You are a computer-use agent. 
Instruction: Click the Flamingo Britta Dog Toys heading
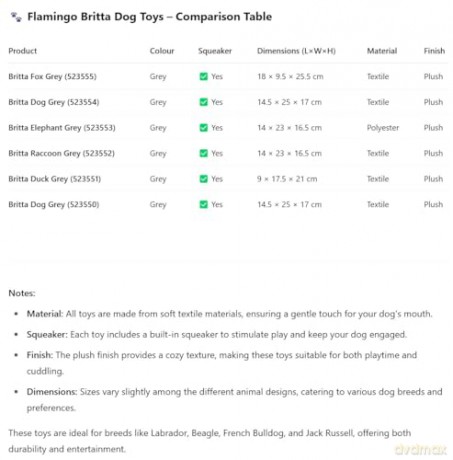[x=149, y=17]
